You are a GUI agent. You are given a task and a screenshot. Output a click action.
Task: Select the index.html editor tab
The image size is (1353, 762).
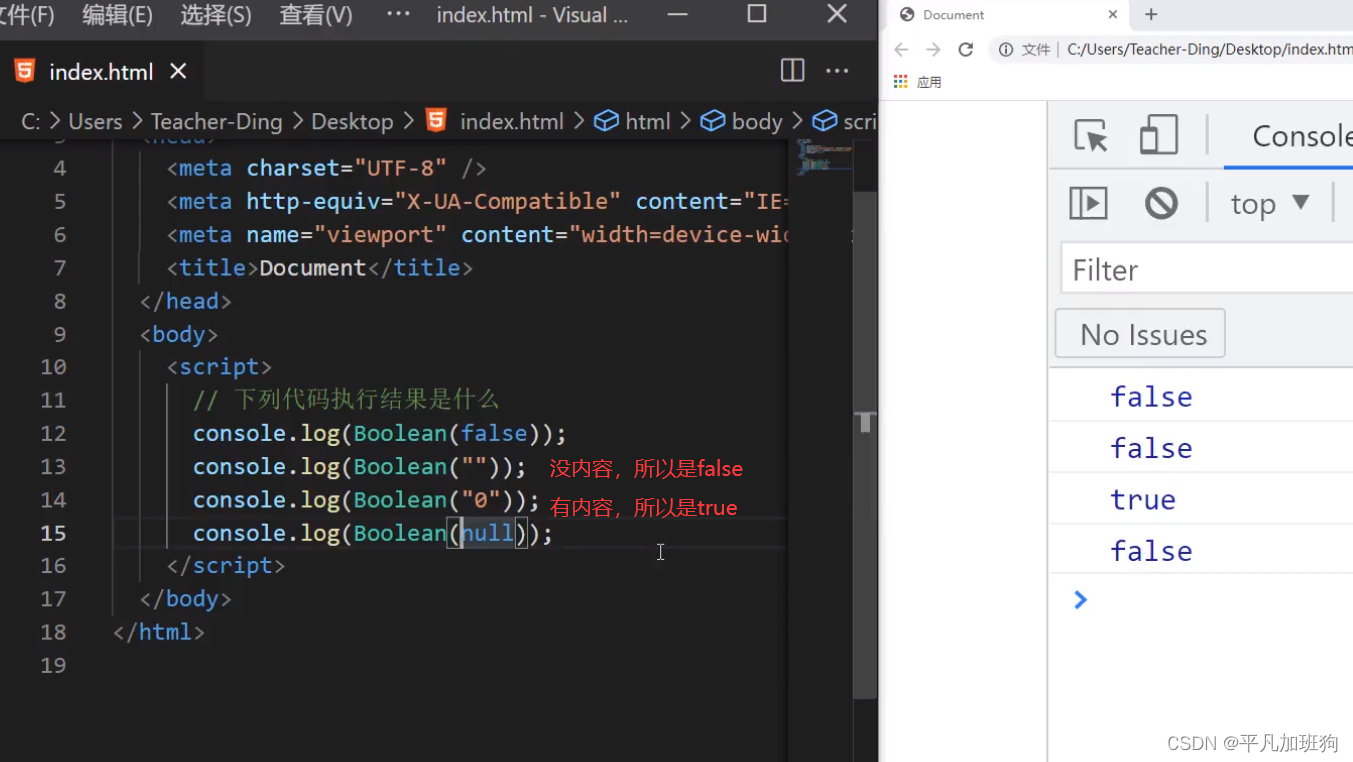point(101,72)
